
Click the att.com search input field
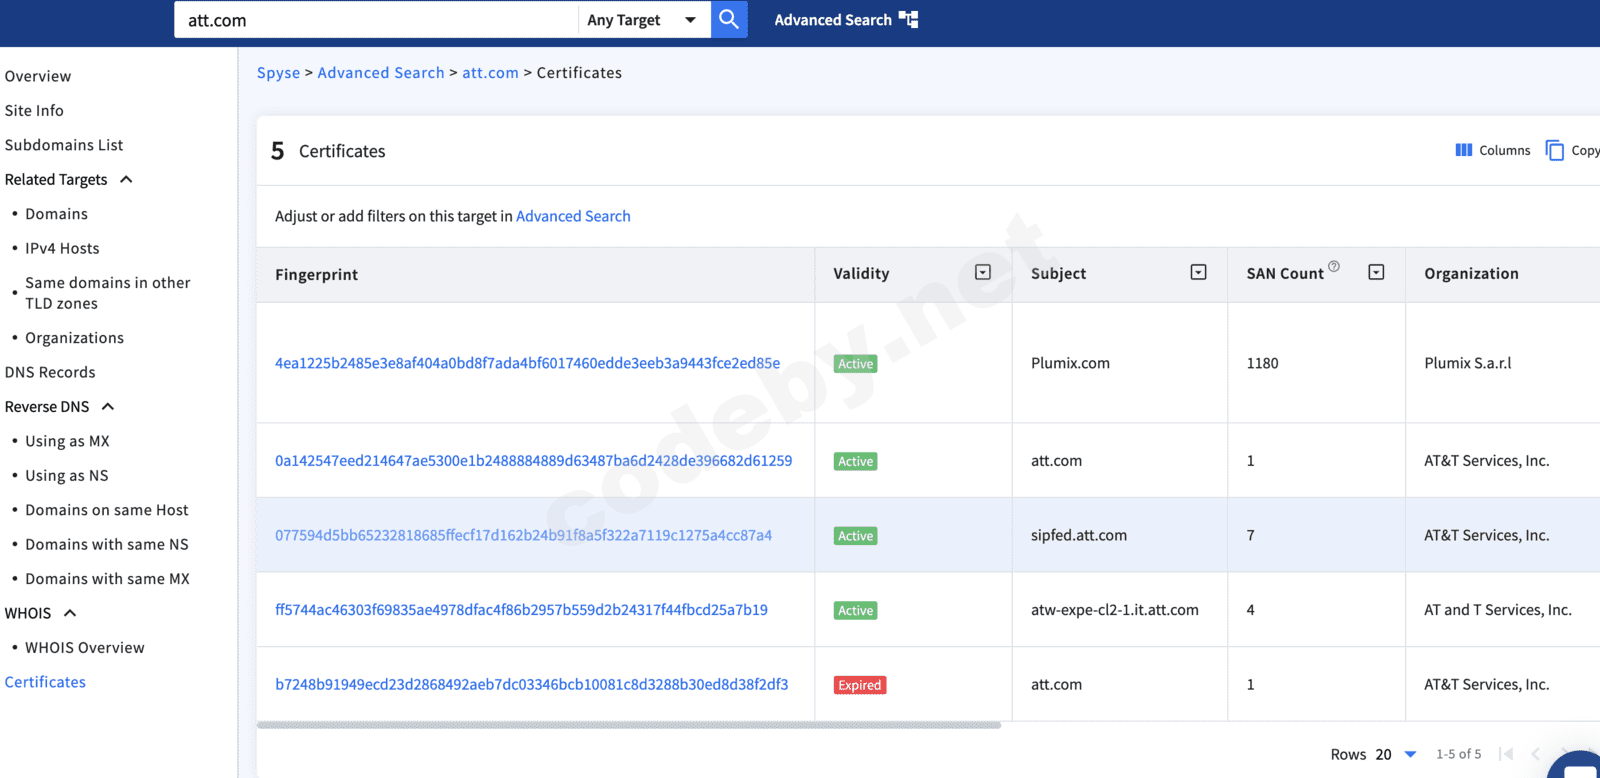(375, 20)
